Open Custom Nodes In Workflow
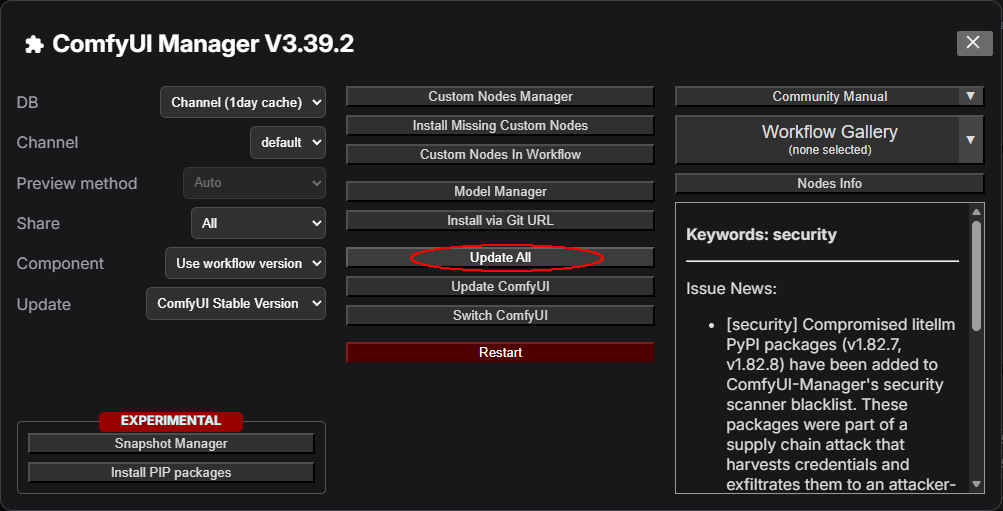 coord(500,154)
